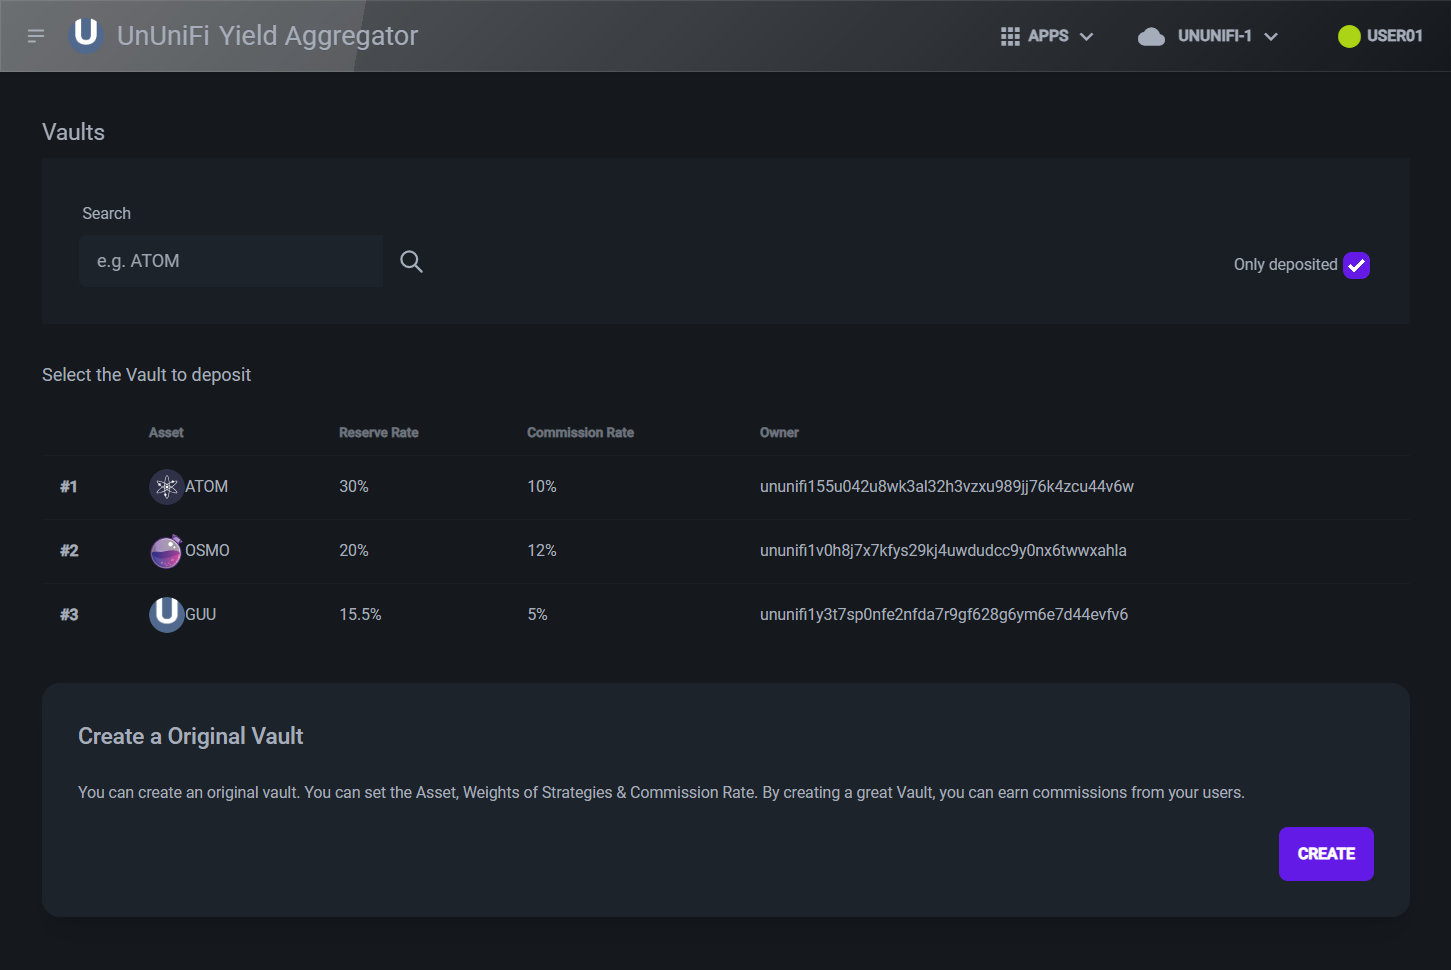The height and width of the screenshot is (970, 1451).
Task: Select the OSMO vault owner address
Action: 942,551
